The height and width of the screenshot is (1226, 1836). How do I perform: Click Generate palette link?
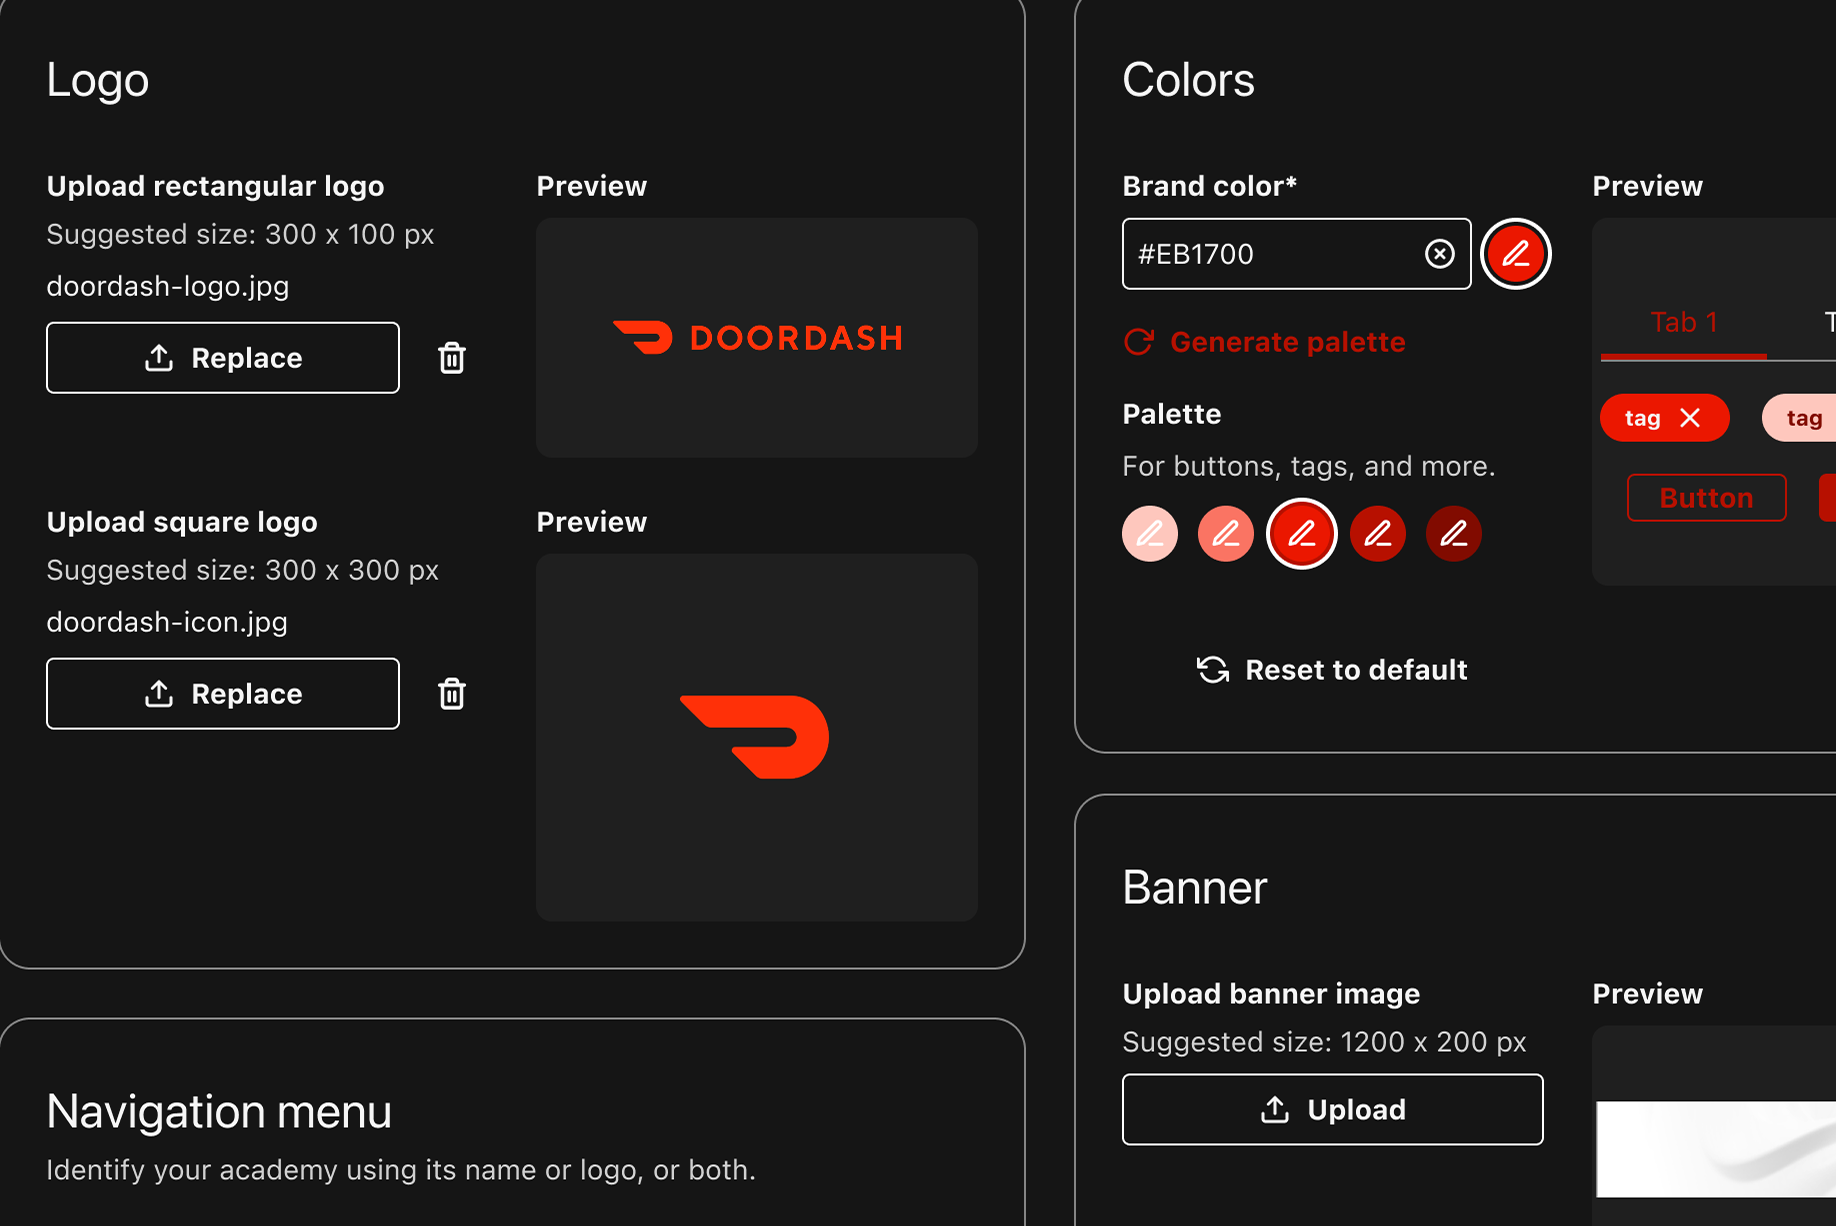pyautogui.click(x=1264, y=342)
